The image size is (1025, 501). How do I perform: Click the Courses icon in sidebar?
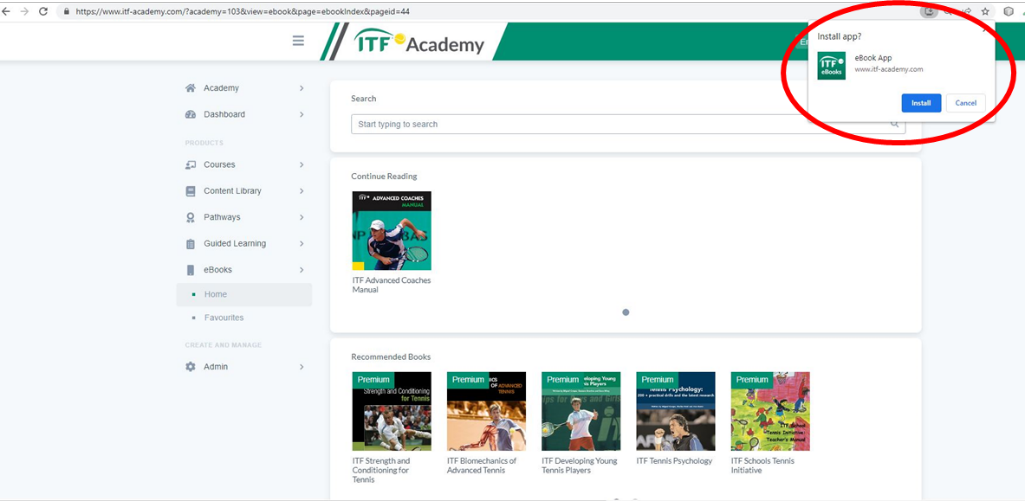click(x=190, y=165)
